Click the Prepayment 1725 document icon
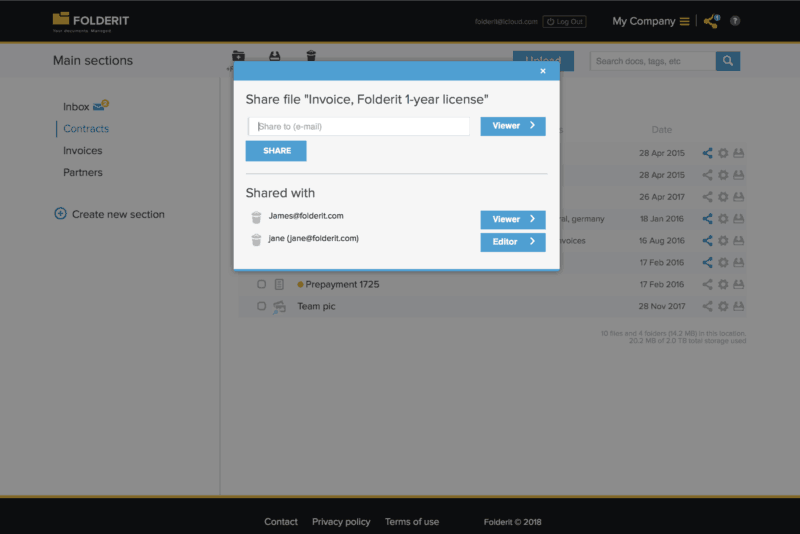 [279, 284]
